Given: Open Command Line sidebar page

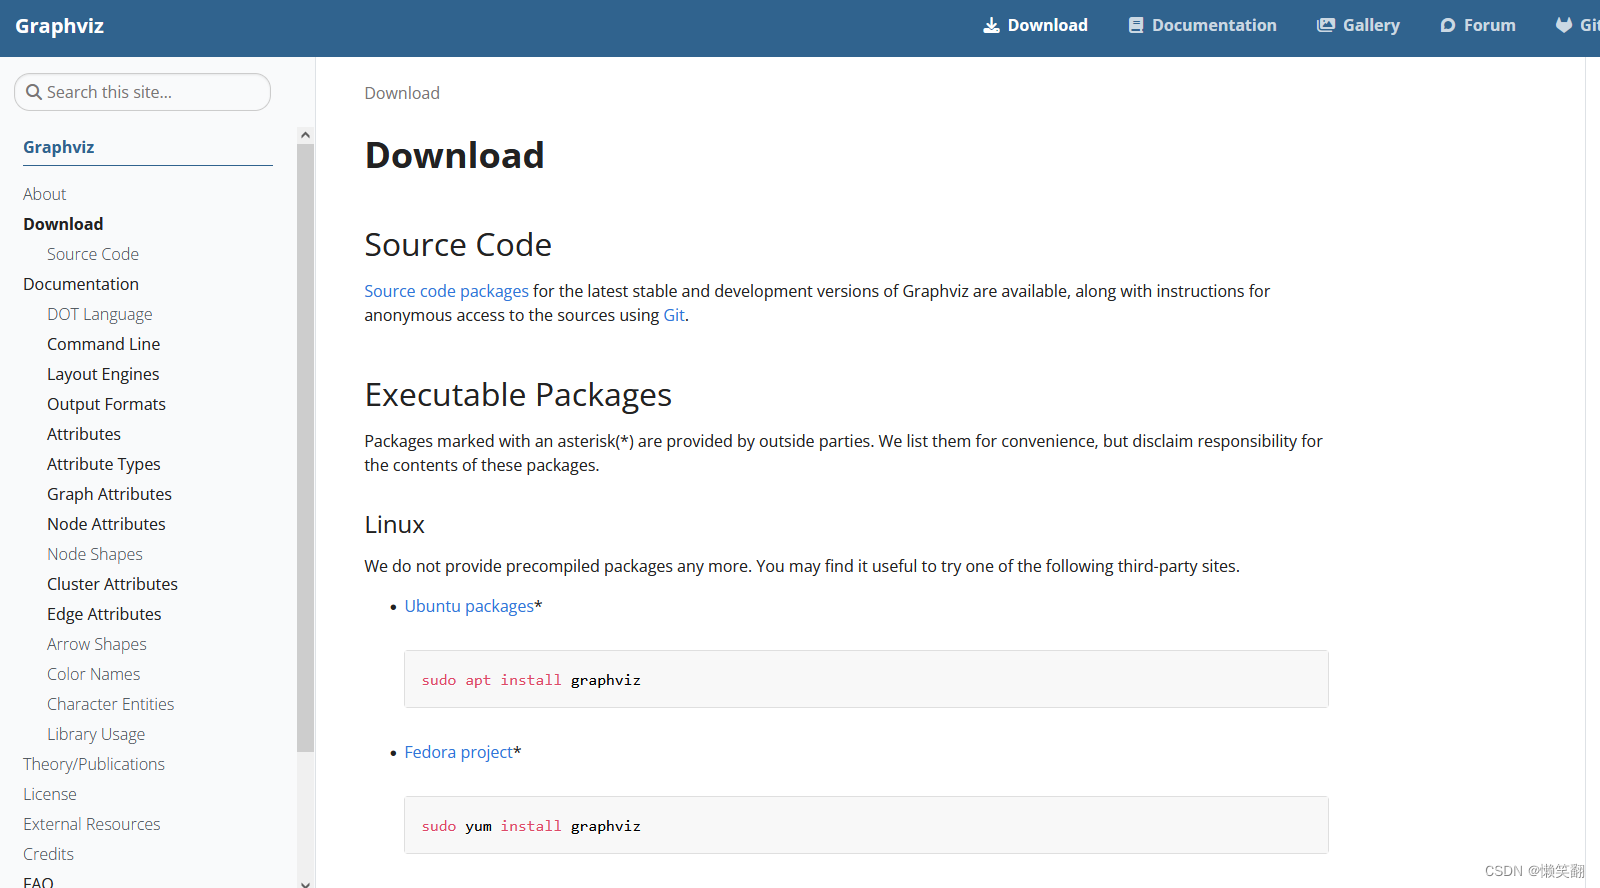Looking at the screenshot, I should point(104,344).
